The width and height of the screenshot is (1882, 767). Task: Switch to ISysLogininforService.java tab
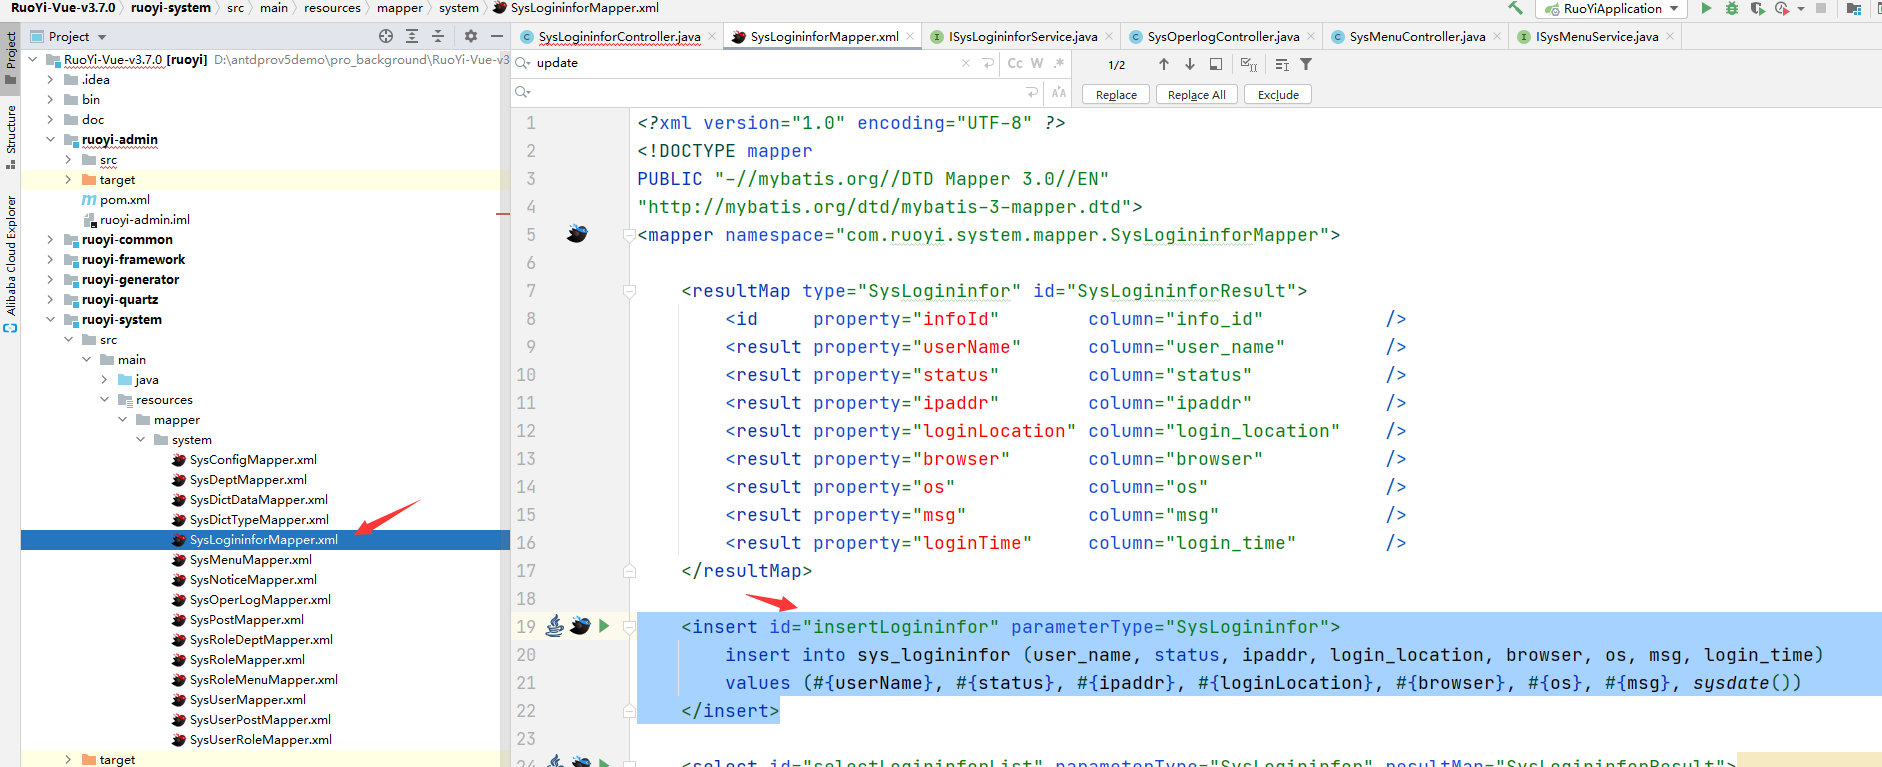tap(1023, 36)
